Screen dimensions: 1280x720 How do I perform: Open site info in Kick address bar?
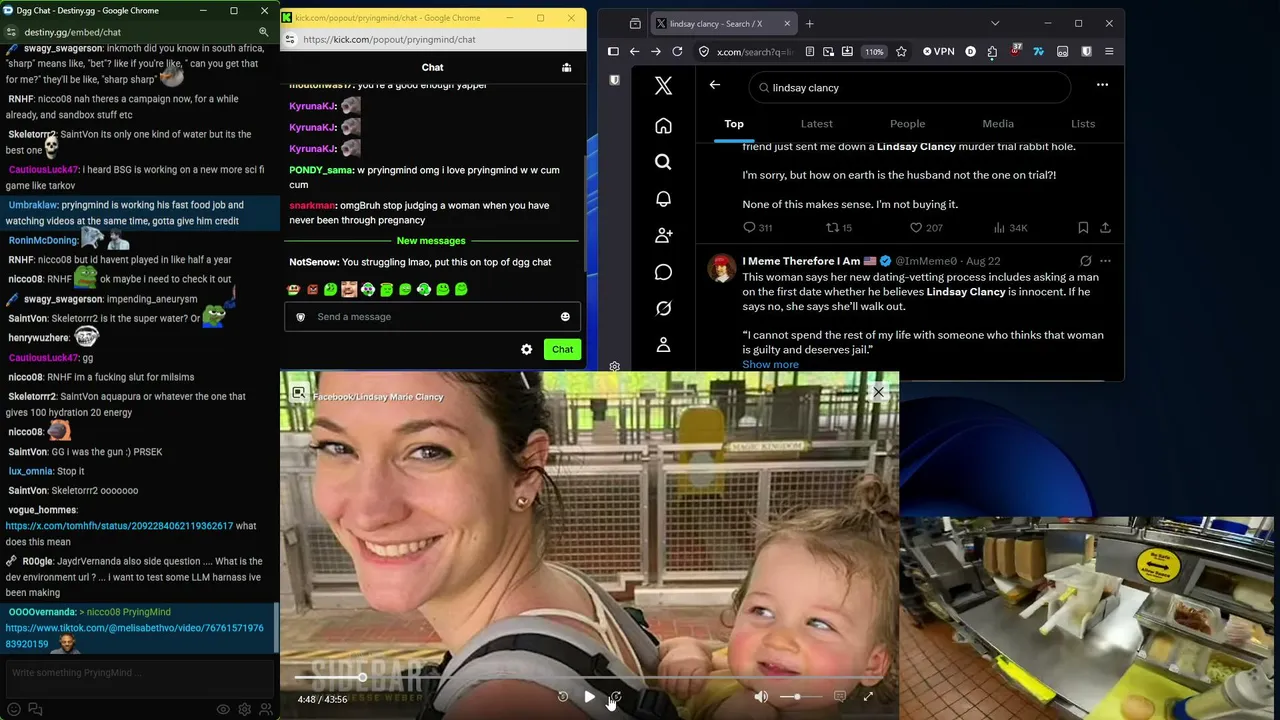pos(290,39)
